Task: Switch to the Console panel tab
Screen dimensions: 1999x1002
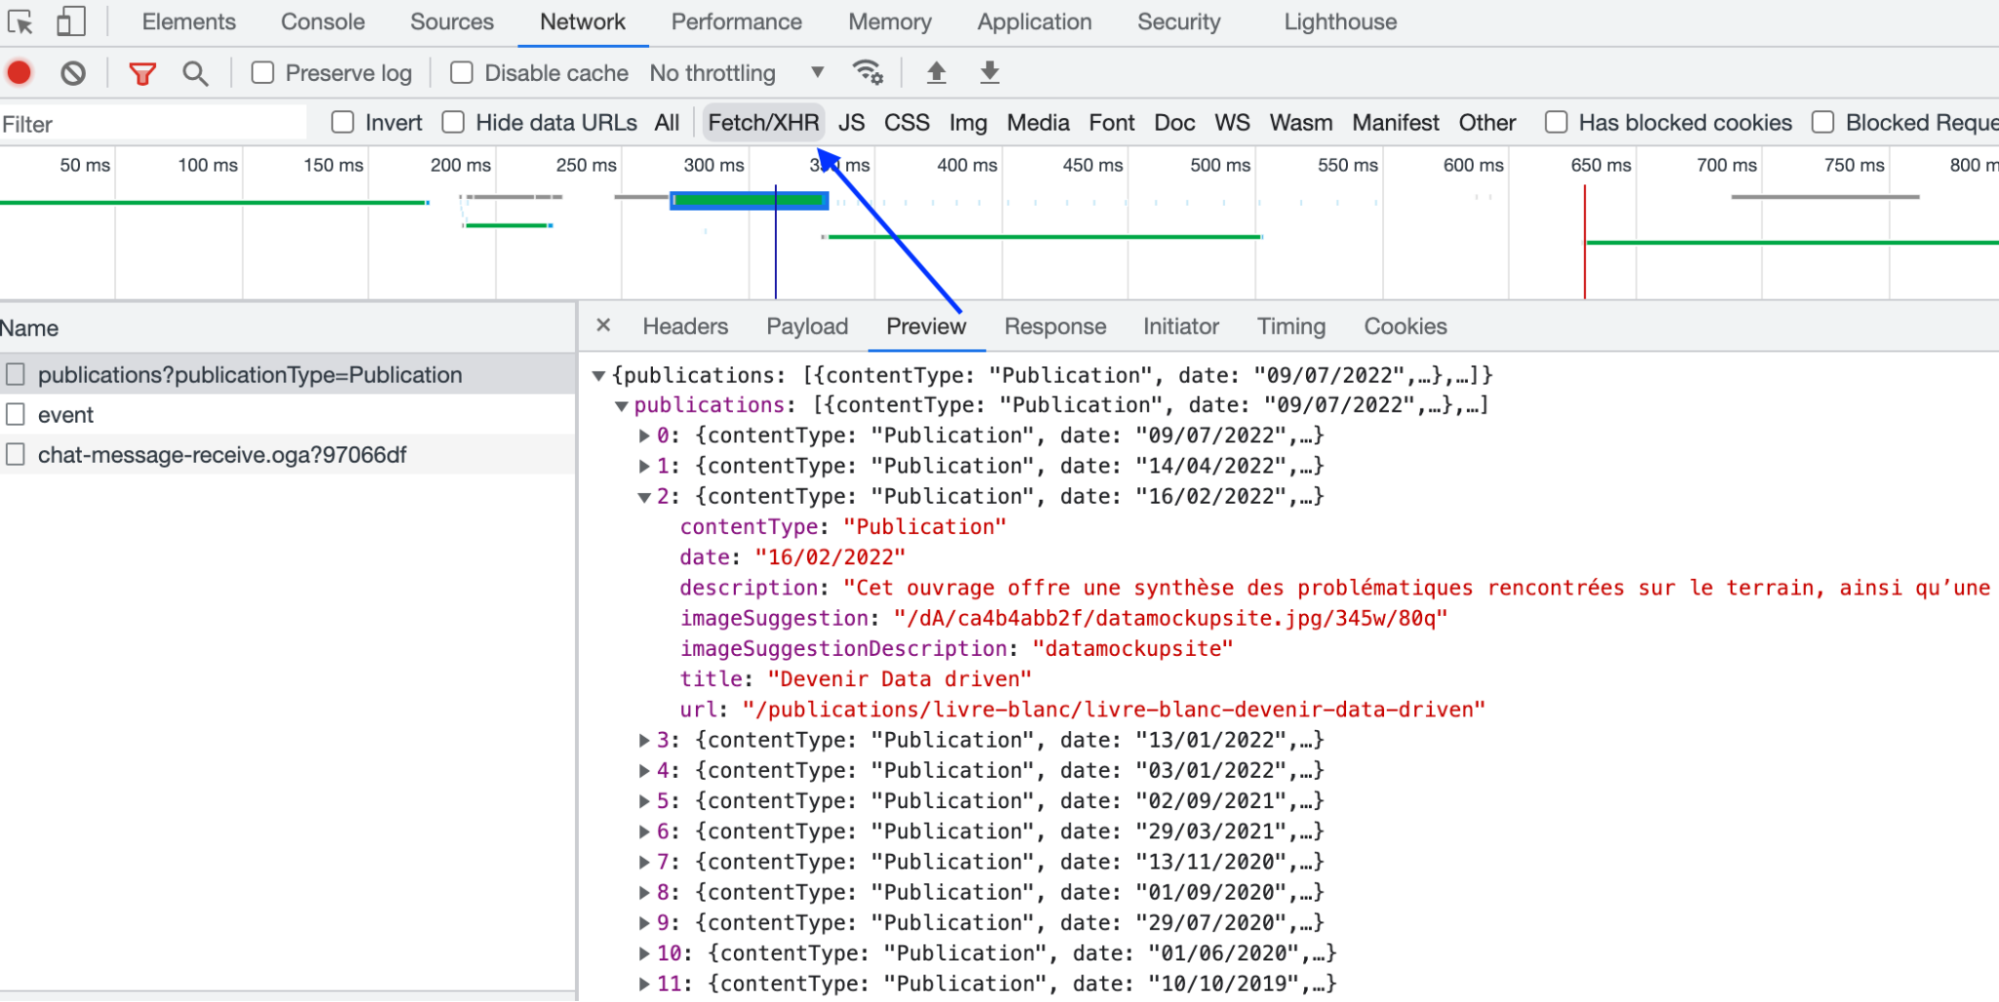Action: point(322,22)
